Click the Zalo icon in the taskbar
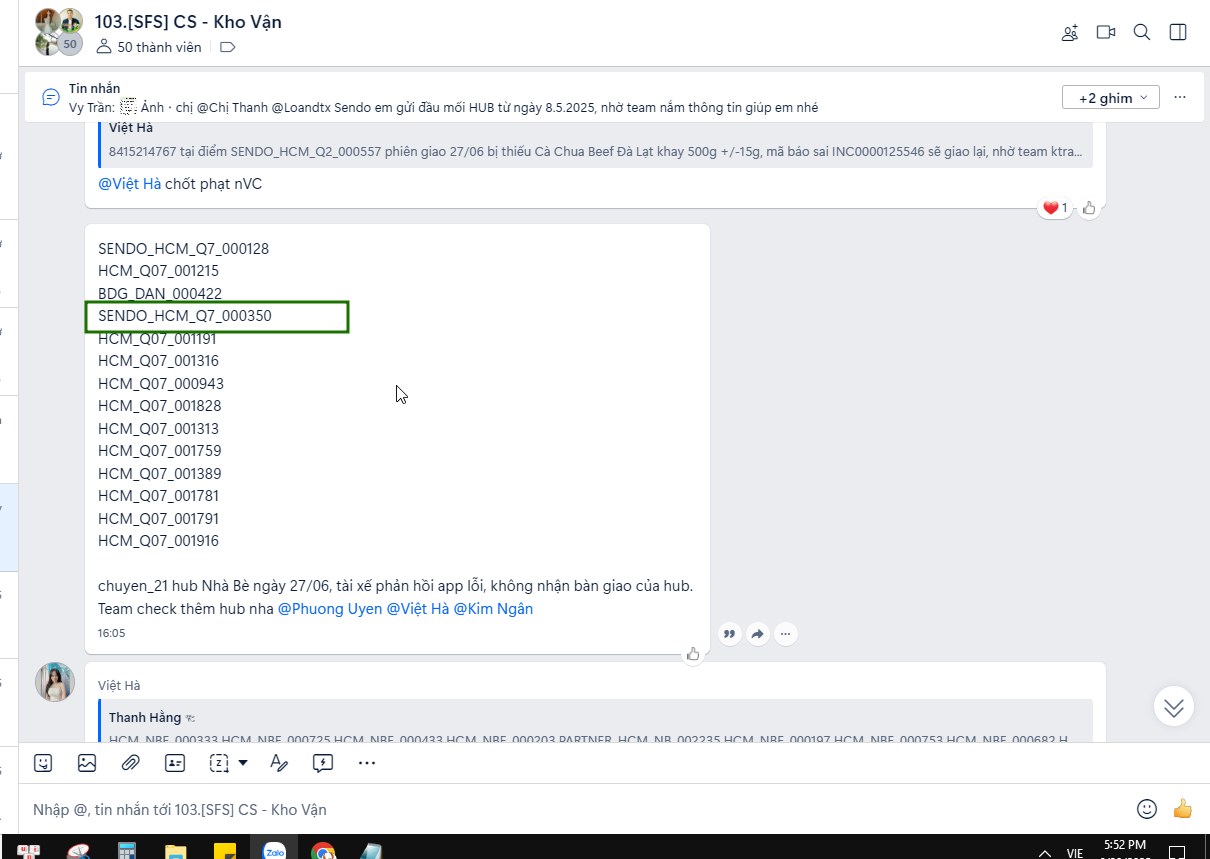Image resolution: width=1210 pixels, height=859 pixels. coord(274,850)
